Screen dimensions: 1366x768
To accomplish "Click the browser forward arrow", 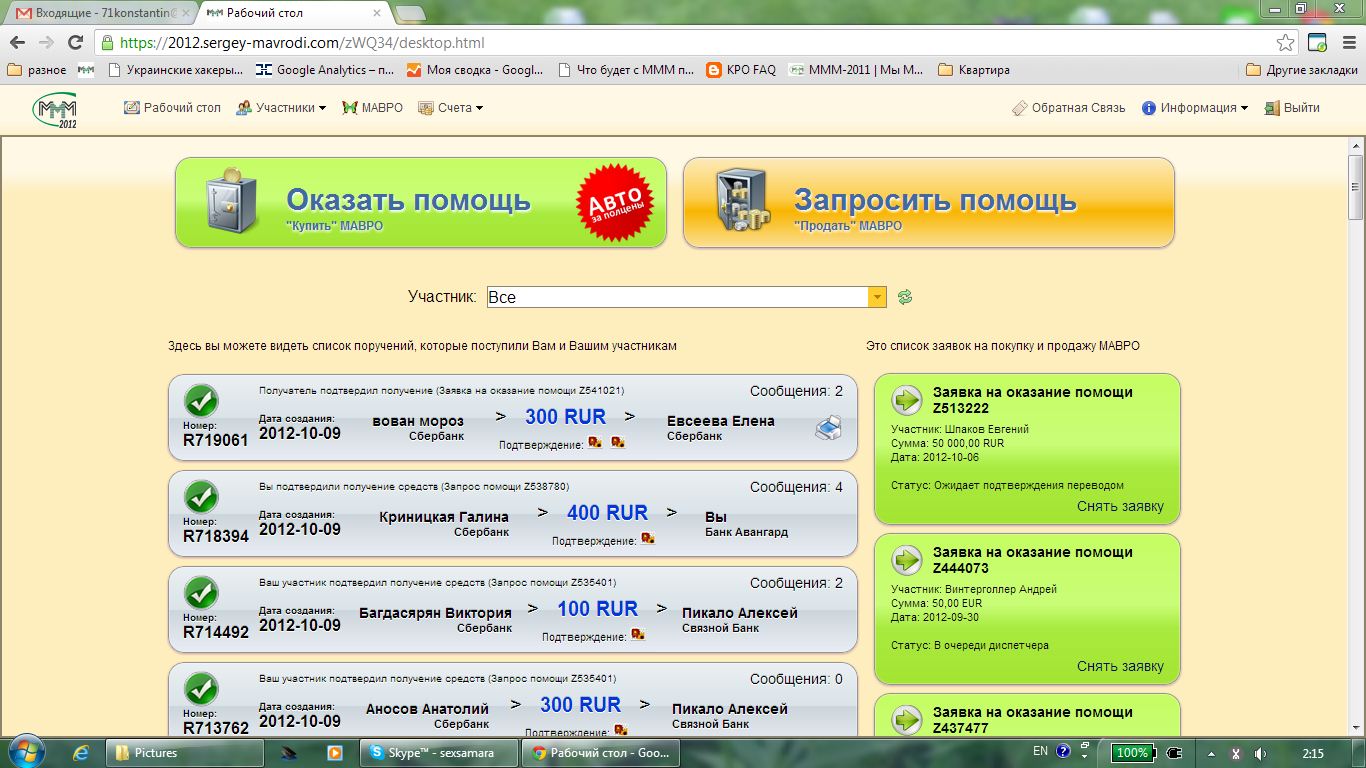I will [x=46, y=43].
